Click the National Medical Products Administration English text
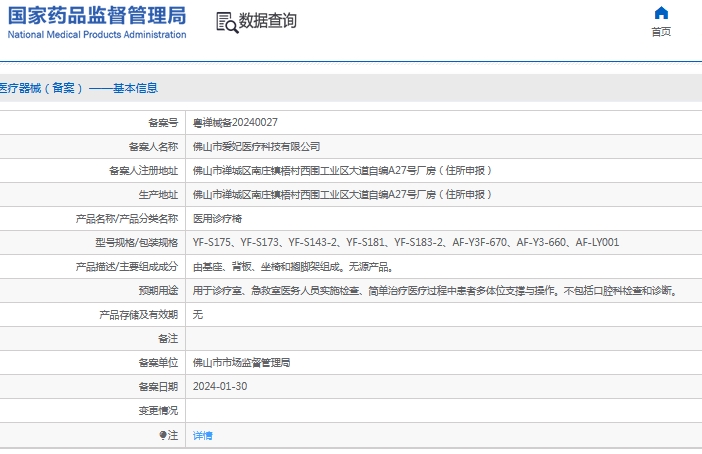 click(97, 34)
